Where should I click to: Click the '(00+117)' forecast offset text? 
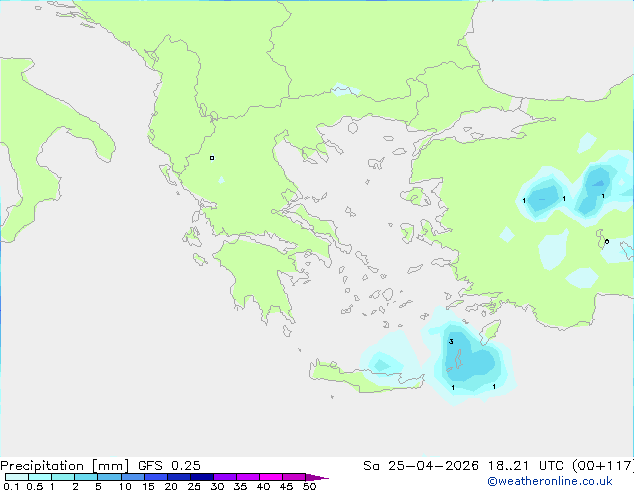point(602,466)
